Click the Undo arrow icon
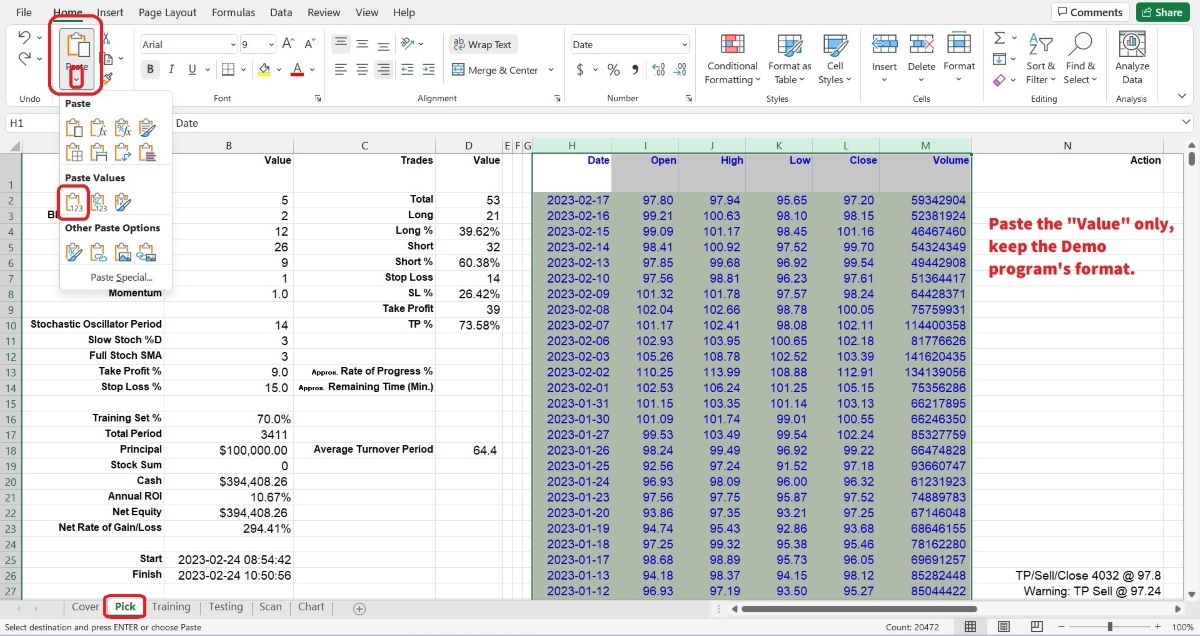The height and width of the screenshot is (636, 1200). [x=25, y=36]
